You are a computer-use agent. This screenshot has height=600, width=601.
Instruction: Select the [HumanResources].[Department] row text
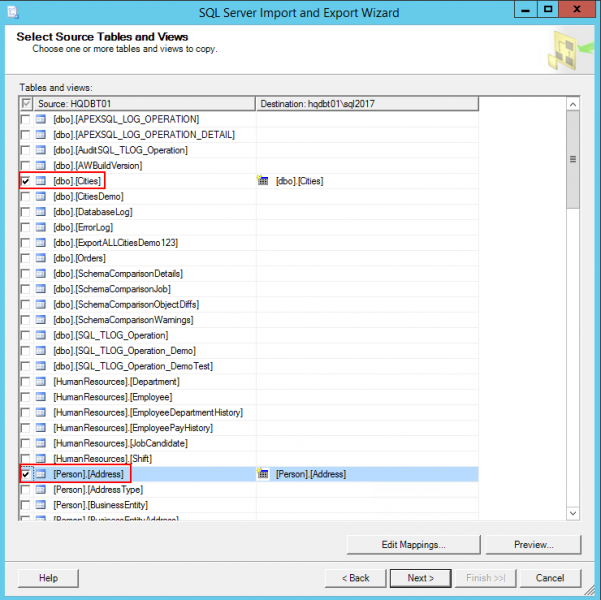click(117, 381)
